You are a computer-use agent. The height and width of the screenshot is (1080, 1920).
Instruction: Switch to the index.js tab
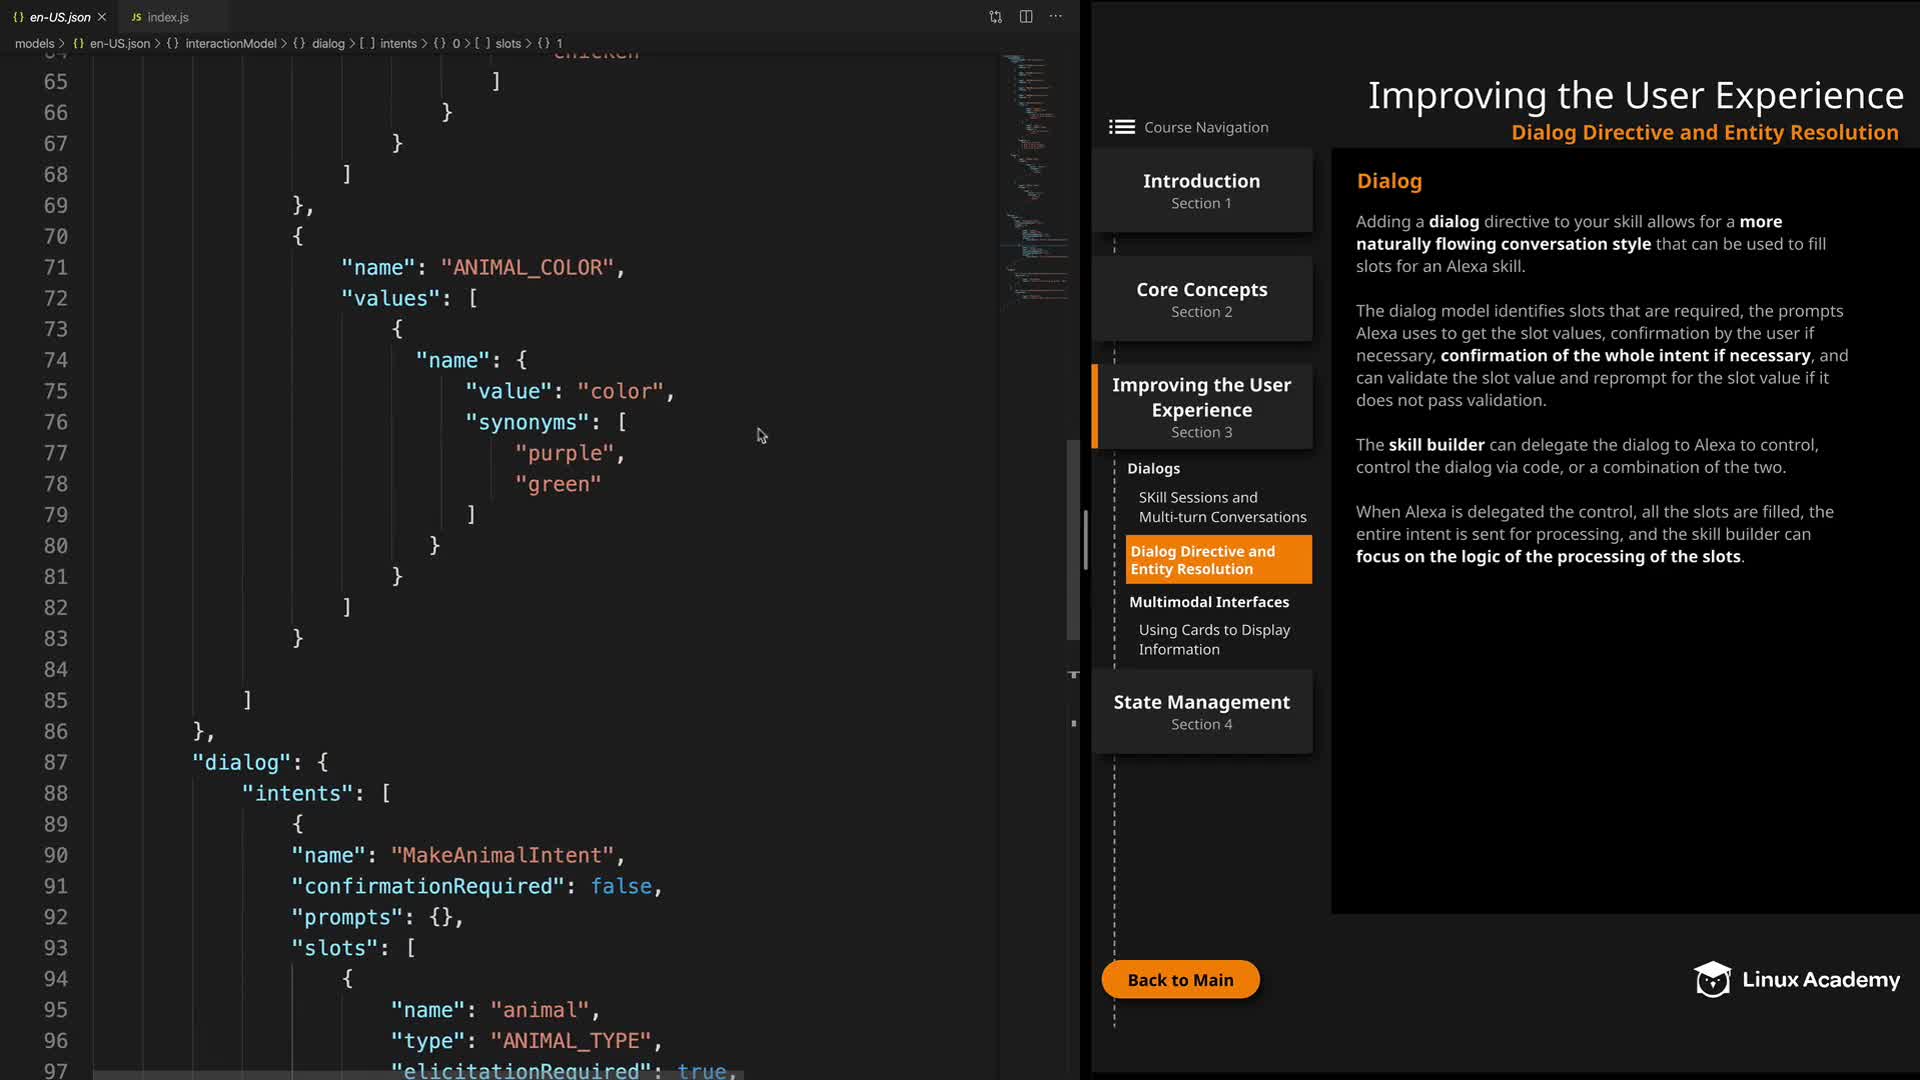tap(167, 17)
